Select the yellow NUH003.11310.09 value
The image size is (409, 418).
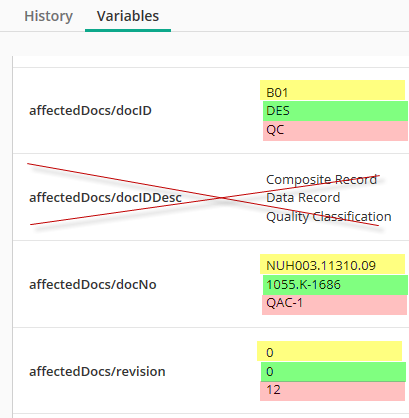click(332, 264)
